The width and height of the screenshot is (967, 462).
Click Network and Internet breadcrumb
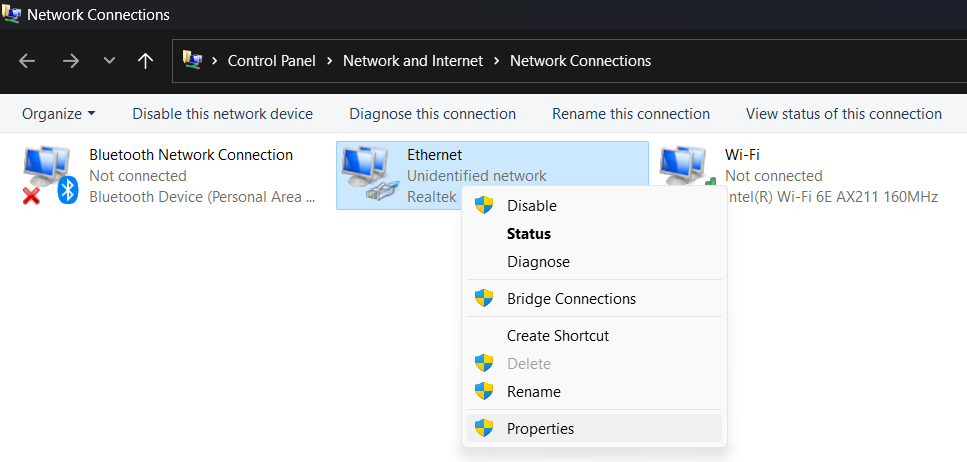pos(413,61)
